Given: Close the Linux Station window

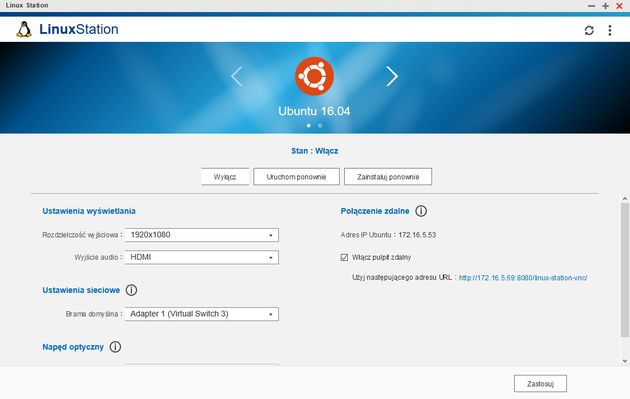Looking at the screenshot, I should click(620, 6).
